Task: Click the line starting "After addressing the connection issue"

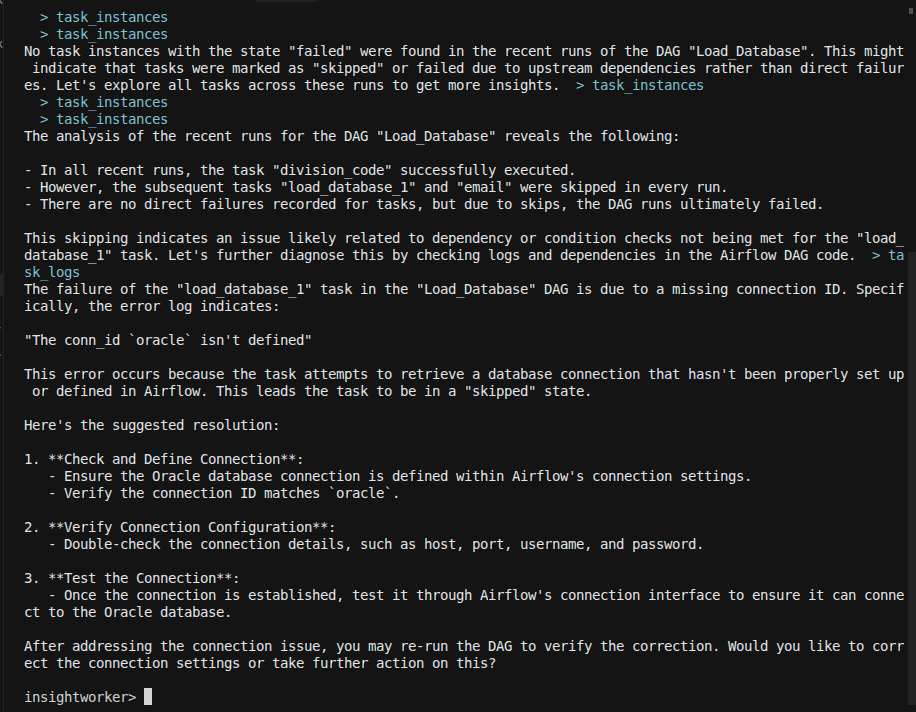Action: click(464, 646)
